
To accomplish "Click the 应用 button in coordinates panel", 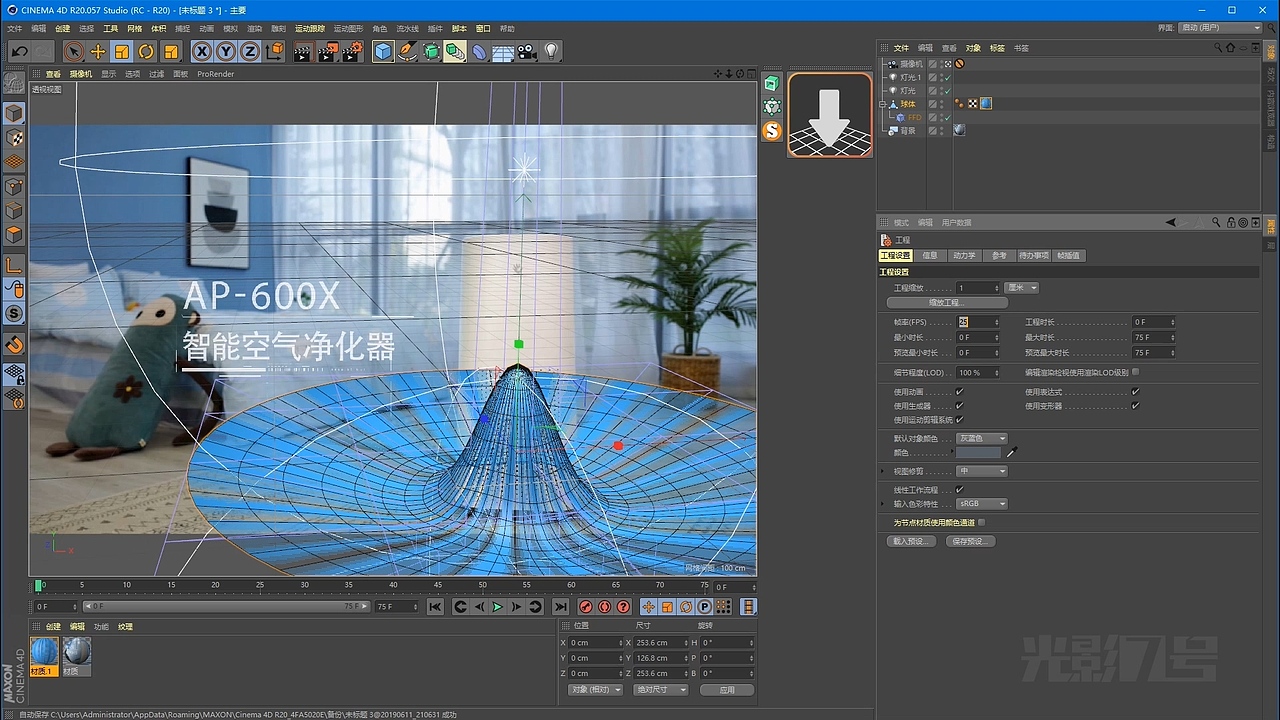I will click(726, 690).
